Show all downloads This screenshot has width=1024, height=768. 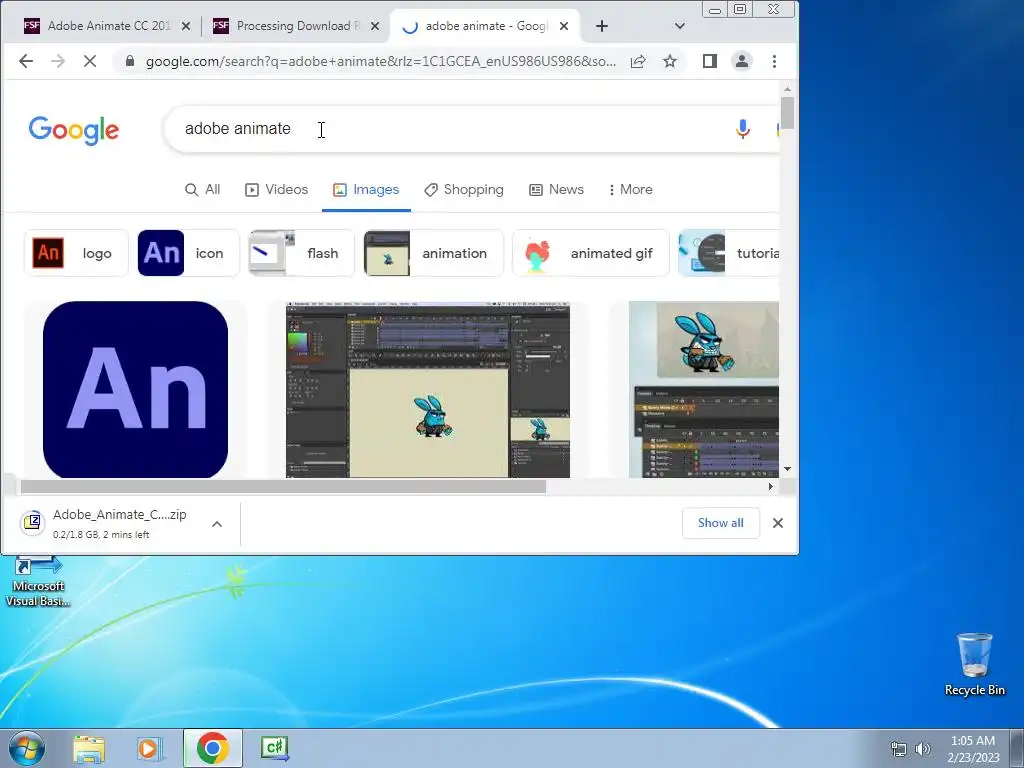point(720,523)
